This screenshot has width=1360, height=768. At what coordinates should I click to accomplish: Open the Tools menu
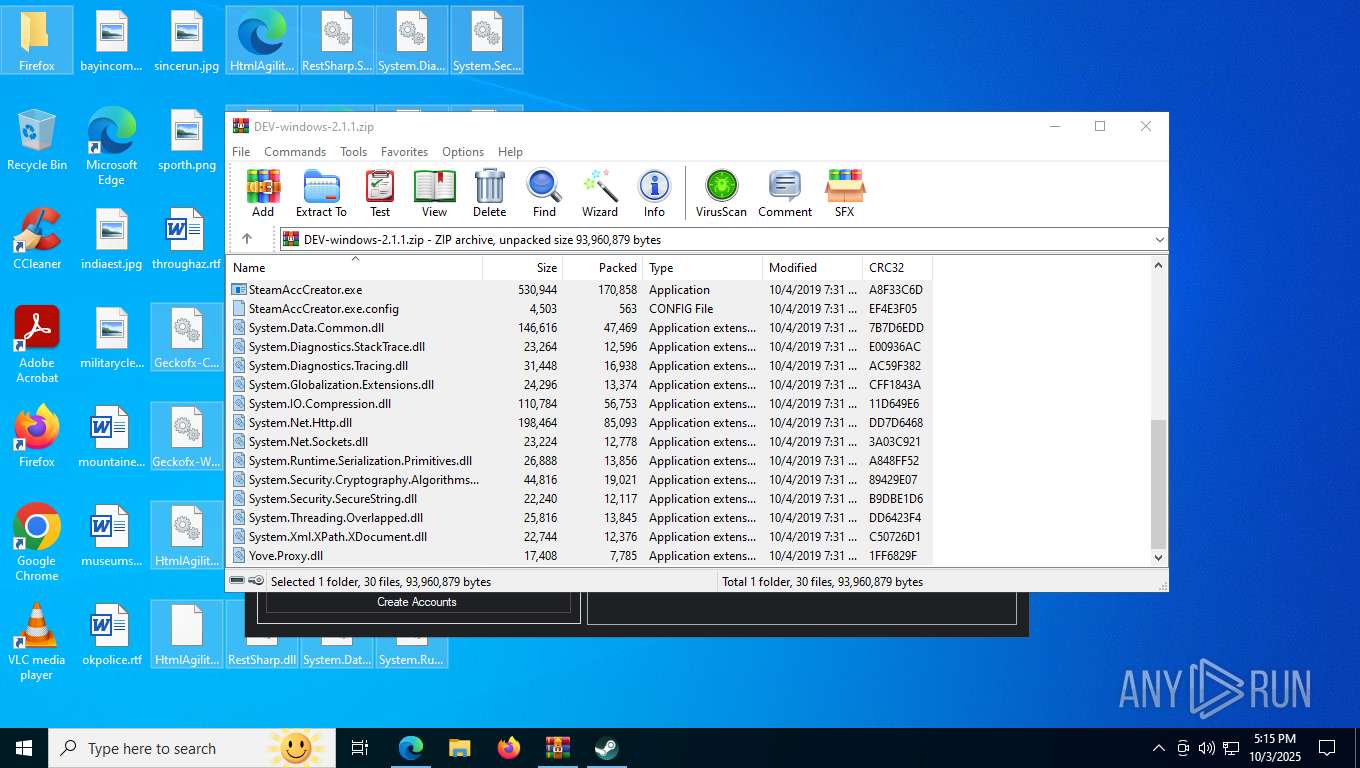click(x=353, y=152)
